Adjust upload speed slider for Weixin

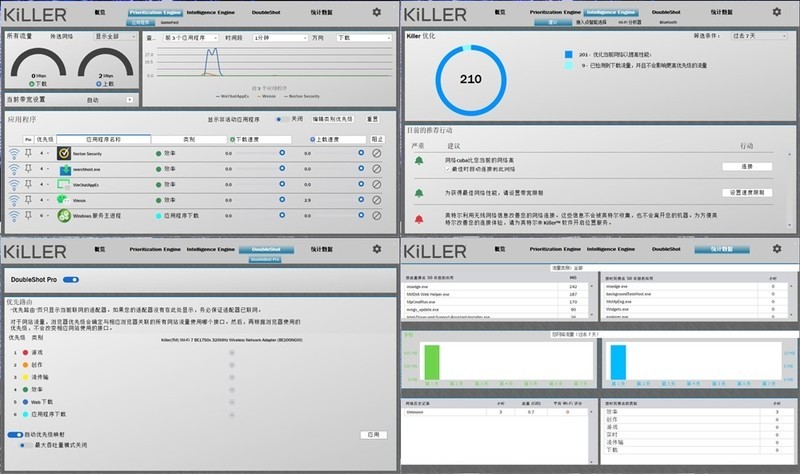click(361, 199)
